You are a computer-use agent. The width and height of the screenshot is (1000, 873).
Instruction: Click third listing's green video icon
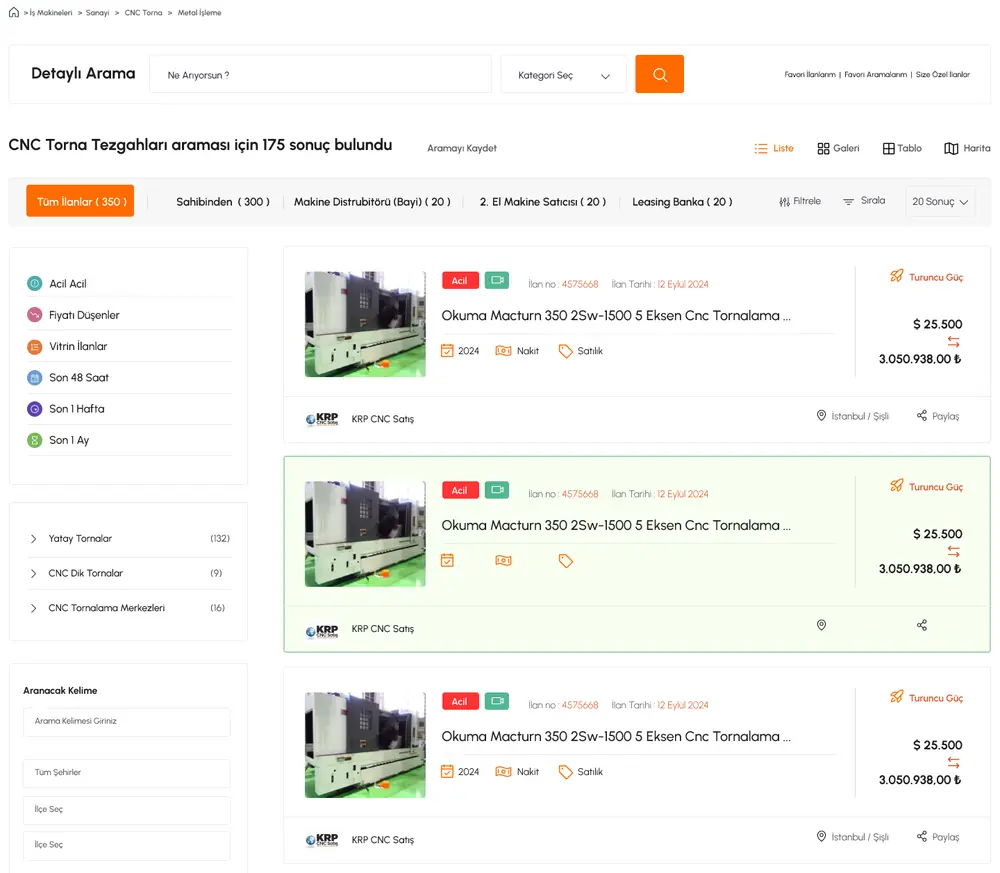[x=497, y=701]
